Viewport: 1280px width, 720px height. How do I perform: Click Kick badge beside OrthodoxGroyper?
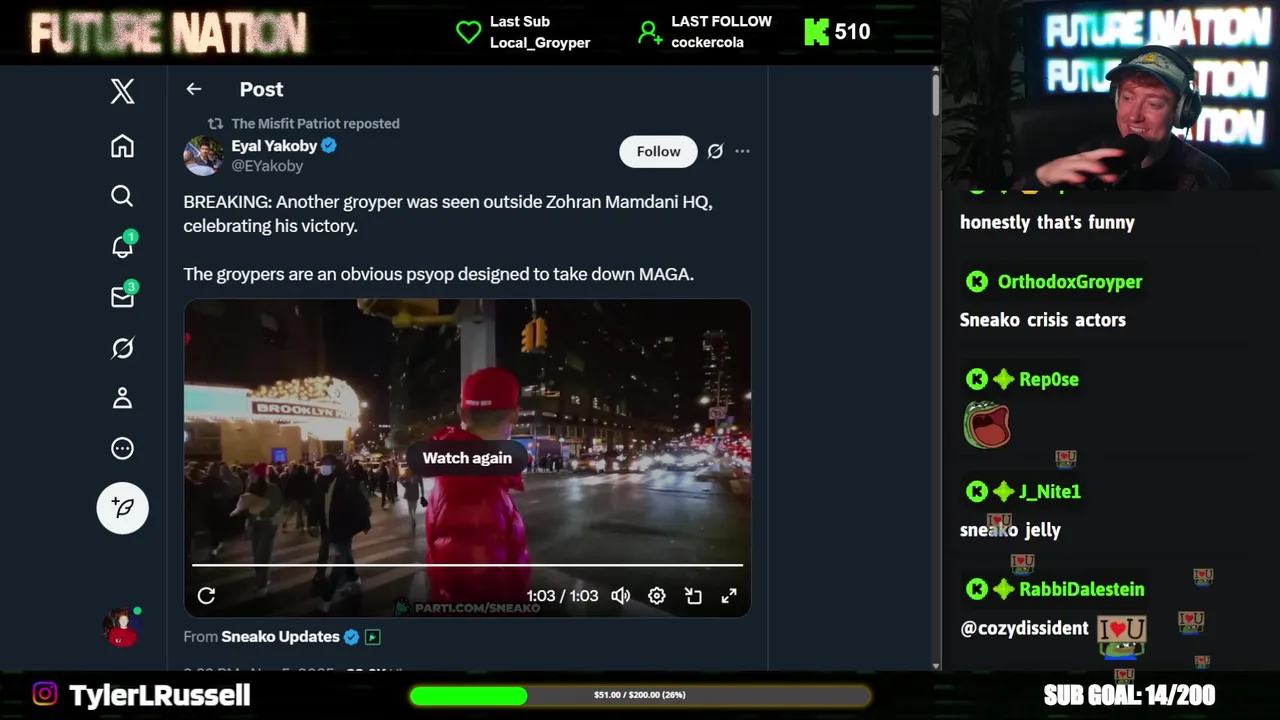977,282
